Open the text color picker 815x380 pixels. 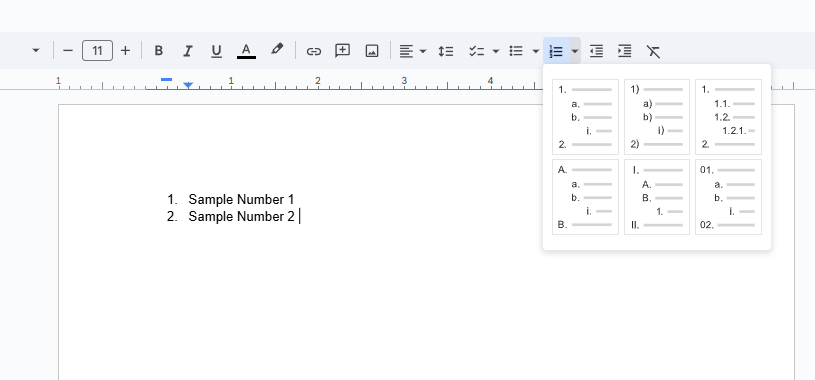click(246, 51)
